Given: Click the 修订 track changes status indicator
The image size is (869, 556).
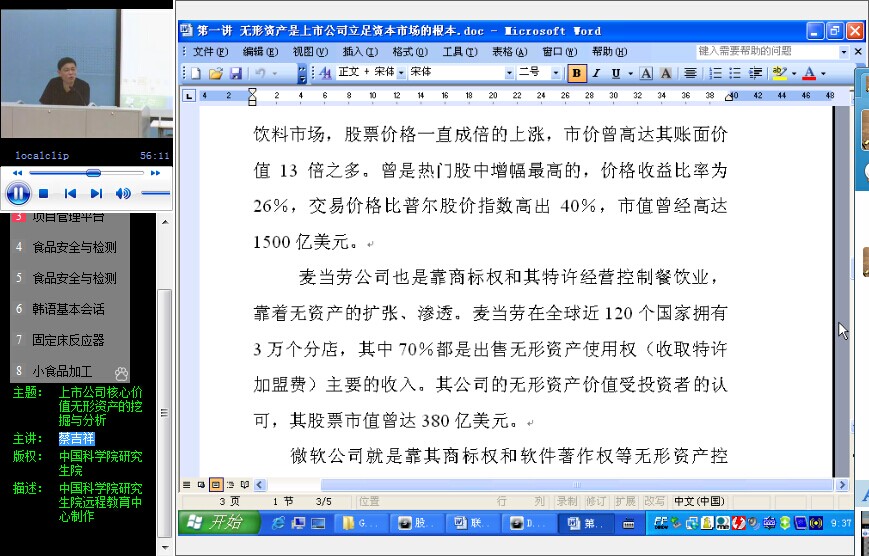Looking at the screenshot, I should point(596,502).
